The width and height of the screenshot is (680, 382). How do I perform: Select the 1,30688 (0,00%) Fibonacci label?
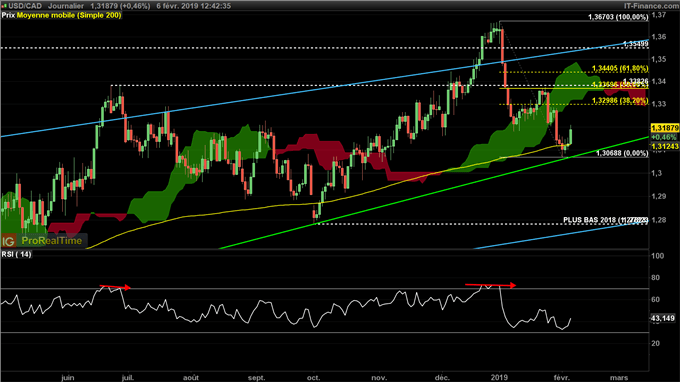[622, 153]
